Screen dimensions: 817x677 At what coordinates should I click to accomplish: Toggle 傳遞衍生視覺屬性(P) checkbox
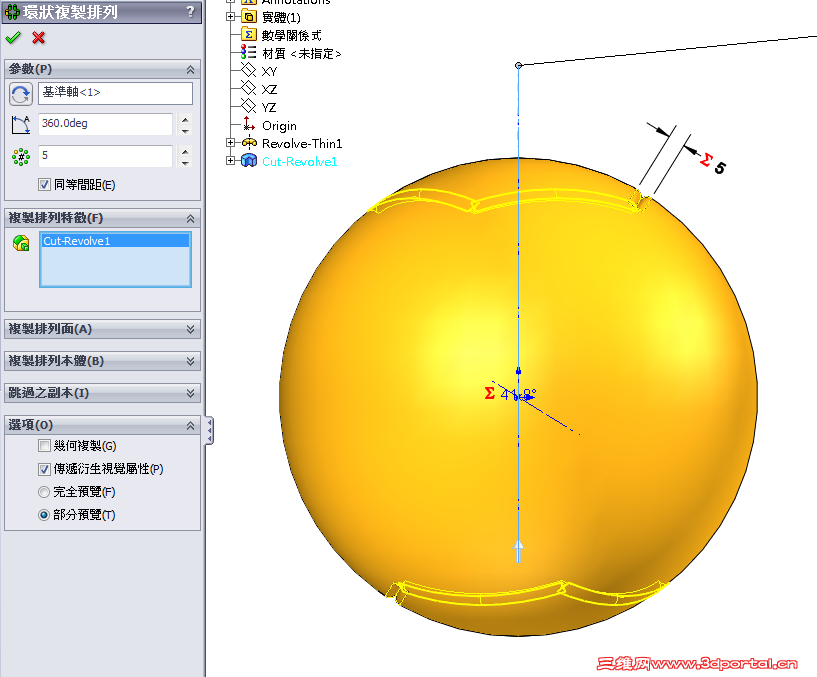(x=44, y=469)
